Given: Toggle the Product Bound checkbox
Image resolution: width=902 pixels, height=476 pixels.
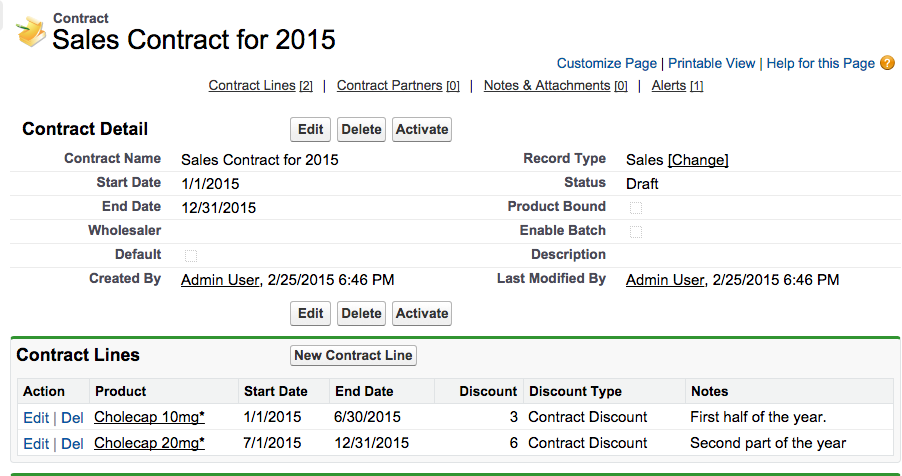Looking at the screenshot, I should pos(636,208).
